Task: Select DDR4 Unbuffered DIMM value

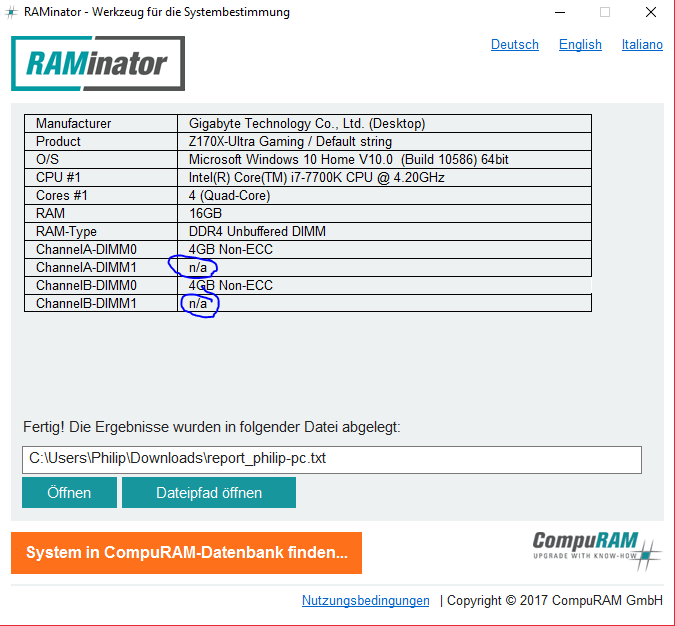Action: coord(384,232)
